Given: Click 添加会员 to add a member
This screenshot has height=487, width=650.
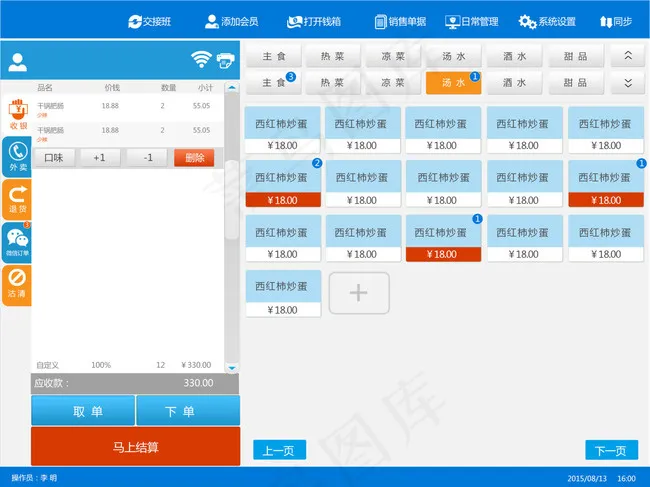Looking at the screenshot, I should coord(231,22).
